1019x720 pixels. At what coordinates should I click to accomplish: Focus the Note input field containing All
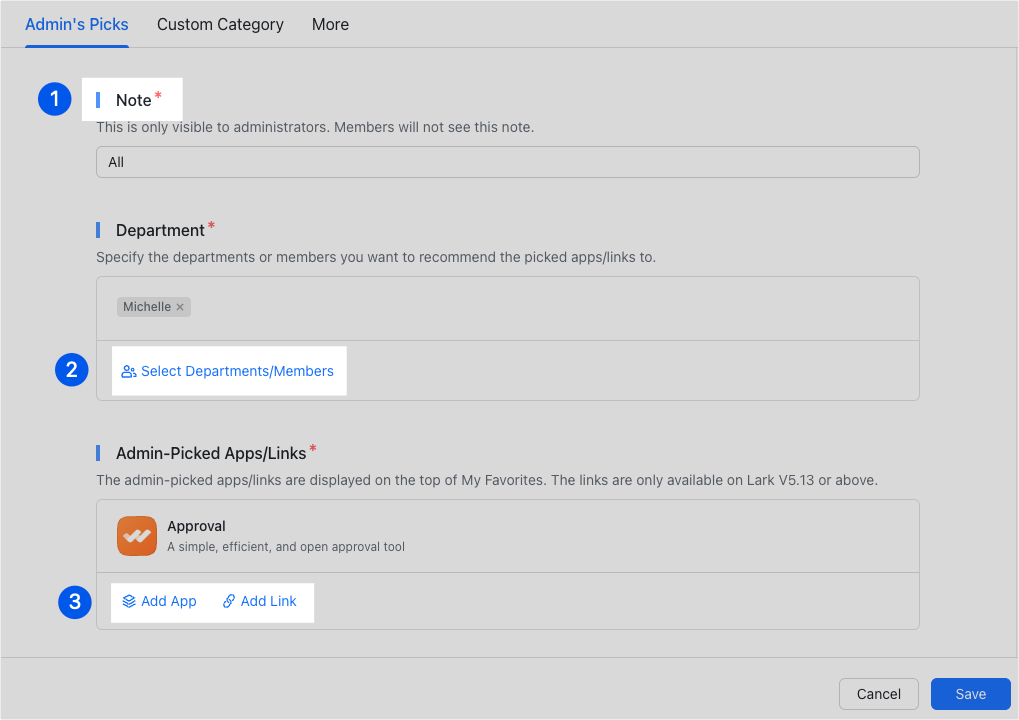pos(507,162)
